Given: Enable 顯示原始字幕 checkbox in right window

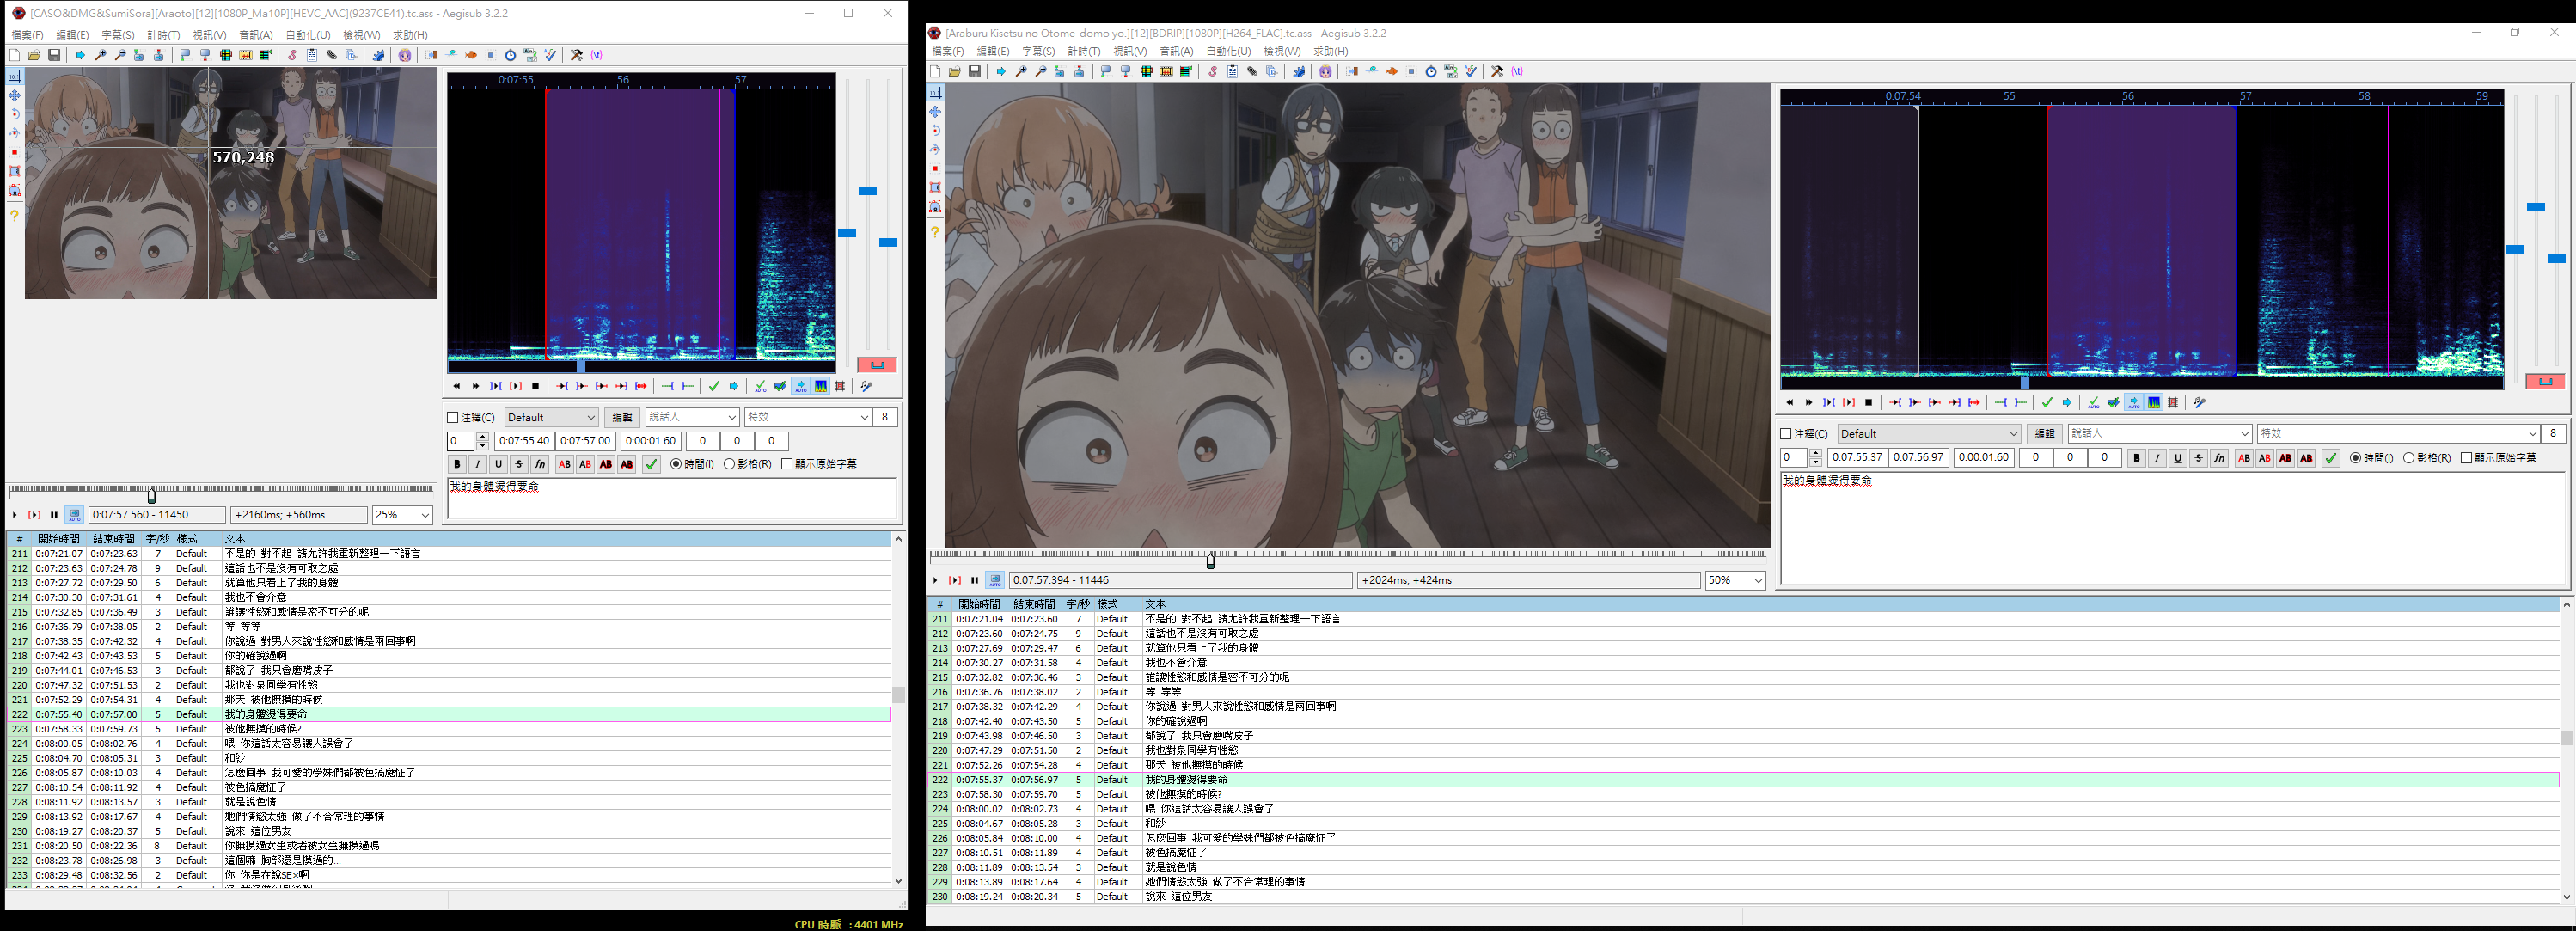Looking at the screenshot, I should point(2466,458).
